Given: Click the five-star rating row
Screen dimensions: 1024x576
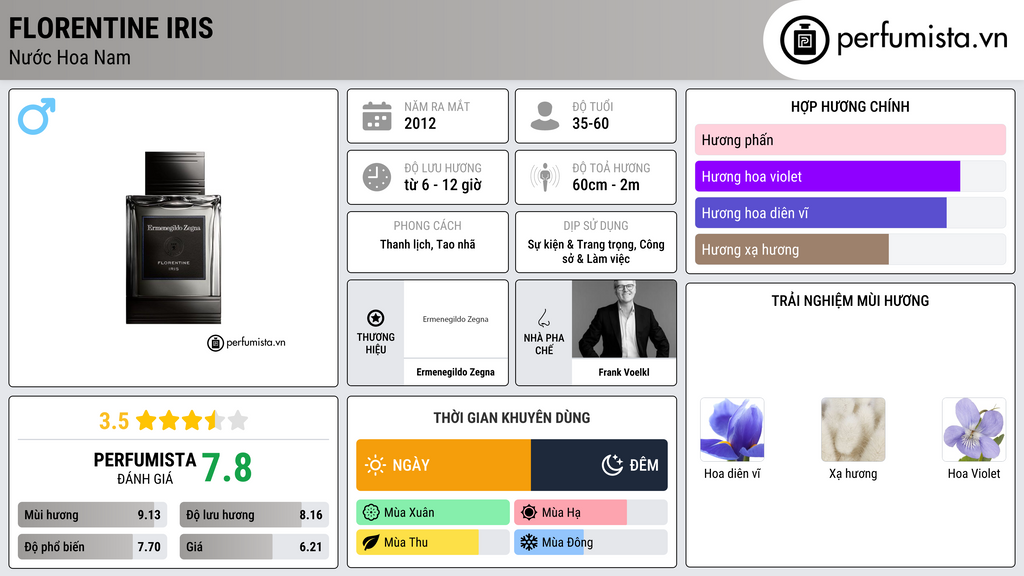Looking at the screenshot, I should click(x=192, y=421).
